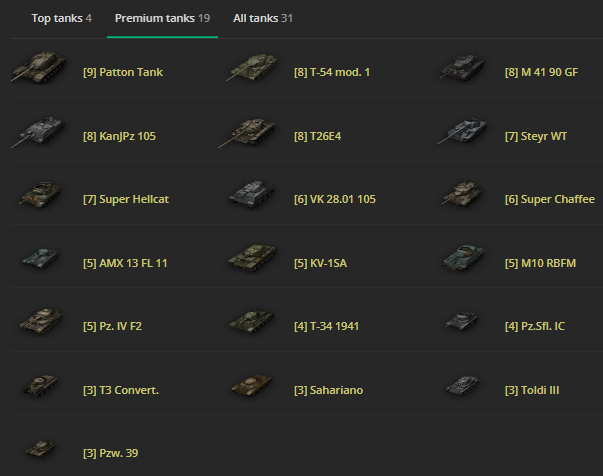Click the [4] Pz.Sfl. IC text
Screen dimensions: 603x476
click(535, 326)
